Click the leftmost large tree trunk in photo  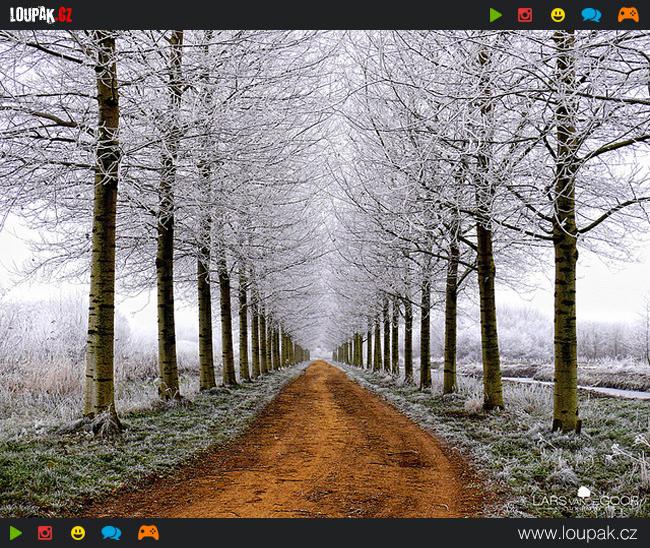click(x=102, y=250)
